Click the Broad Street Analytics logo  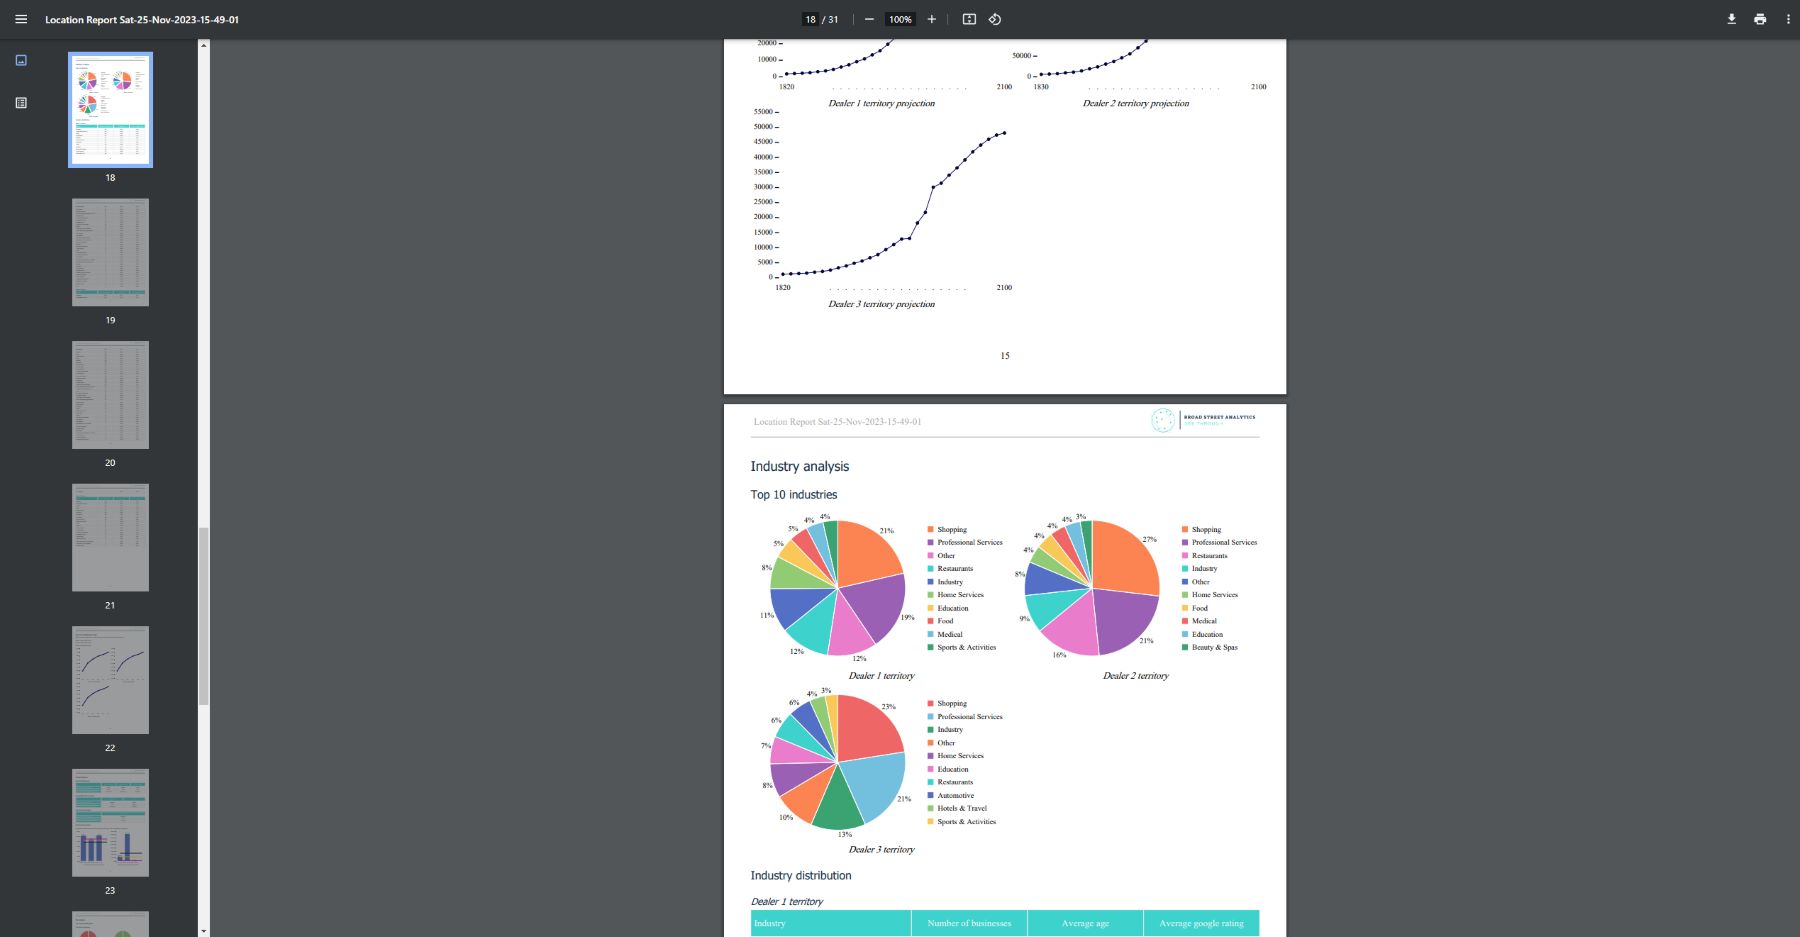pos(1203,420)
